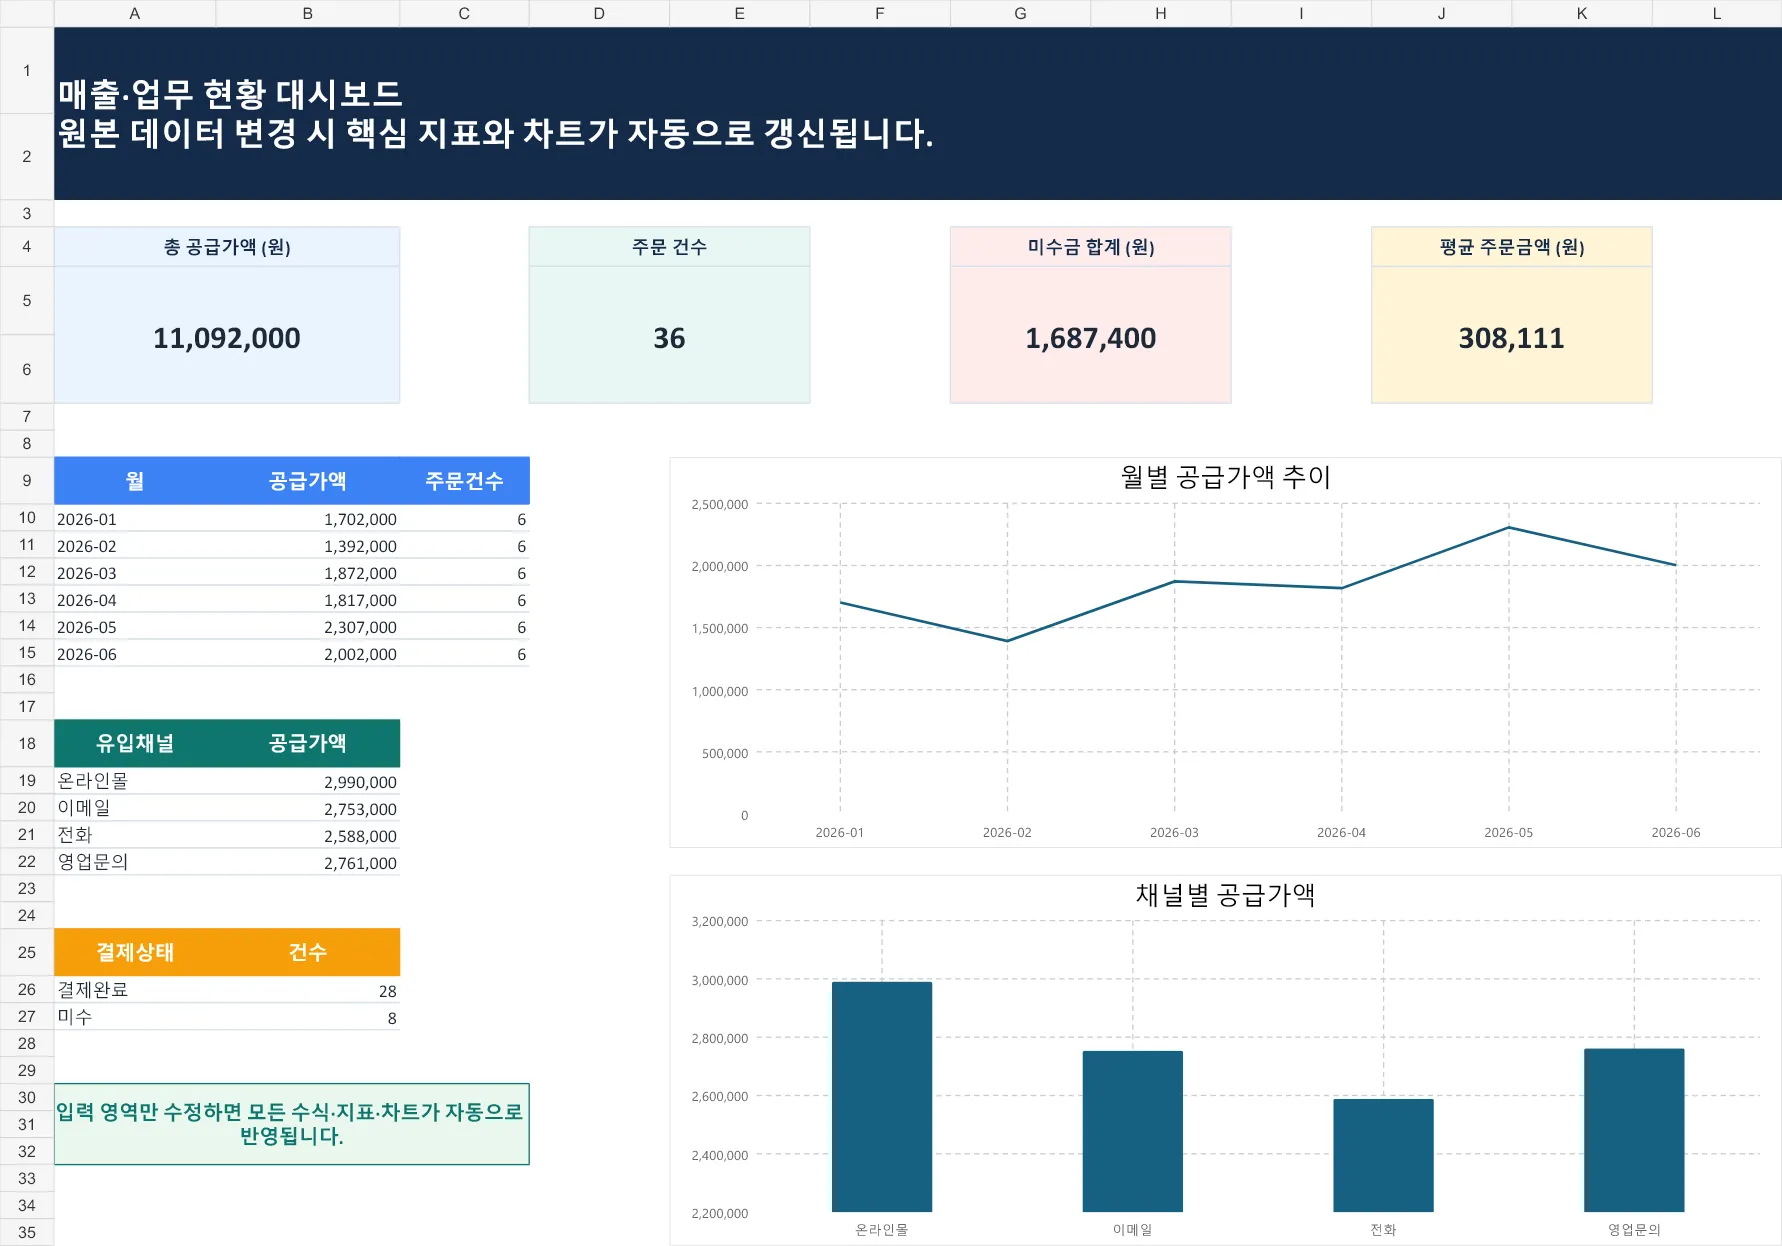Click the 1,687,400 receivables value
This screenshot has height=1246, width=1782.
pos(1091,338)
